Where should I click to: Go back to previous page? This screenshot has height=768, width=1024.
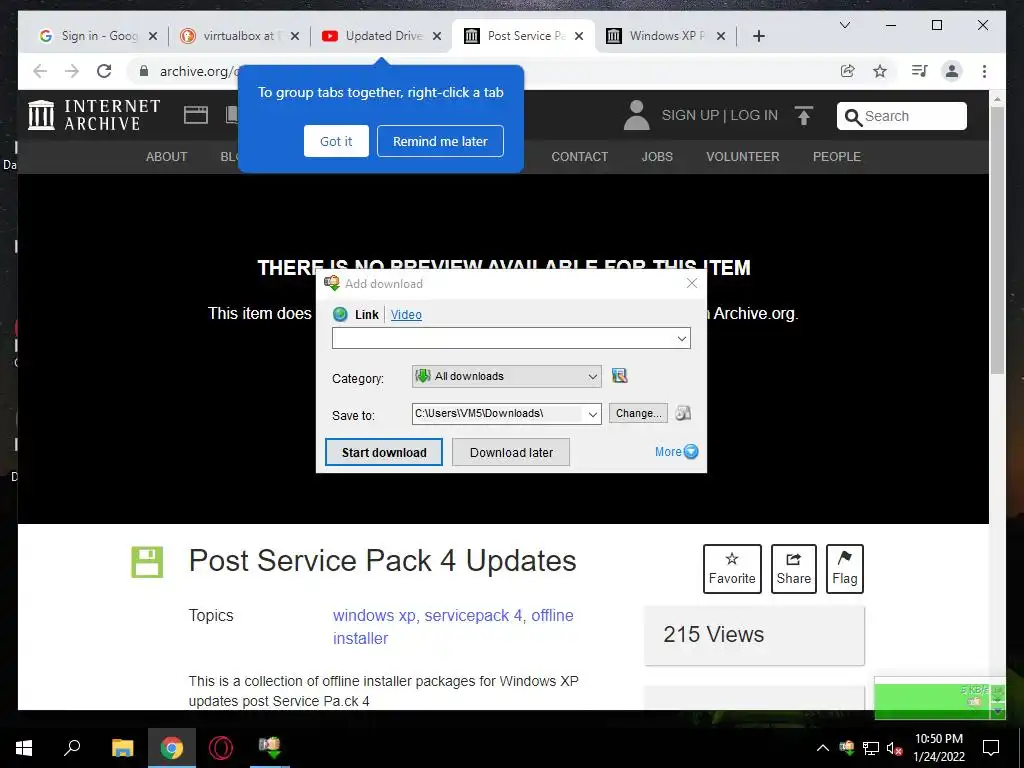click(x=40, y=71)
